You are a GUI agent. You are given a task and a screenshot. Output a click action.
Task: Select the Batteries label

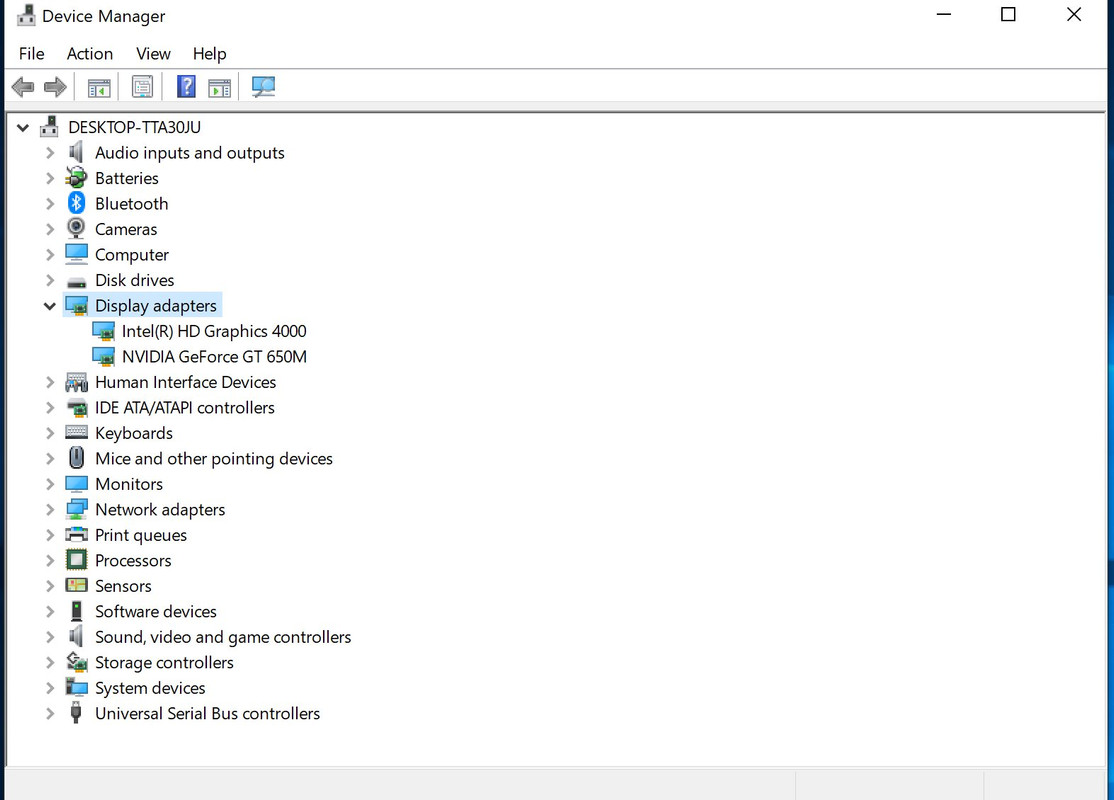click(126, 178)
